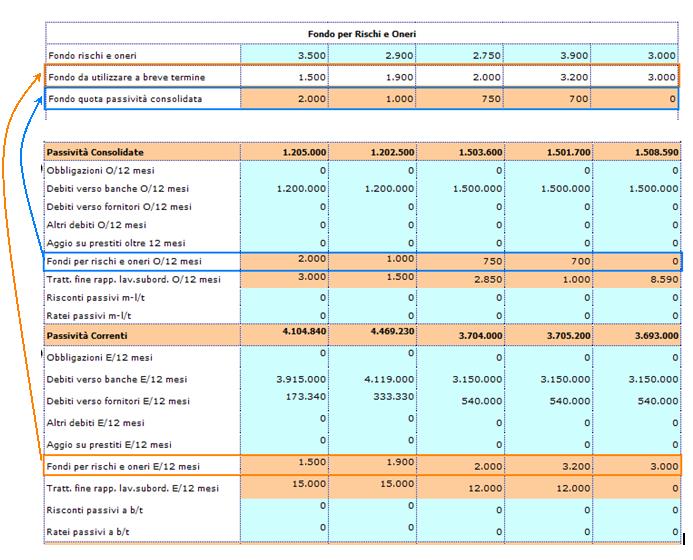
Task: Select the Altri debiti O/12 mesi label
Action: point(96,225)
